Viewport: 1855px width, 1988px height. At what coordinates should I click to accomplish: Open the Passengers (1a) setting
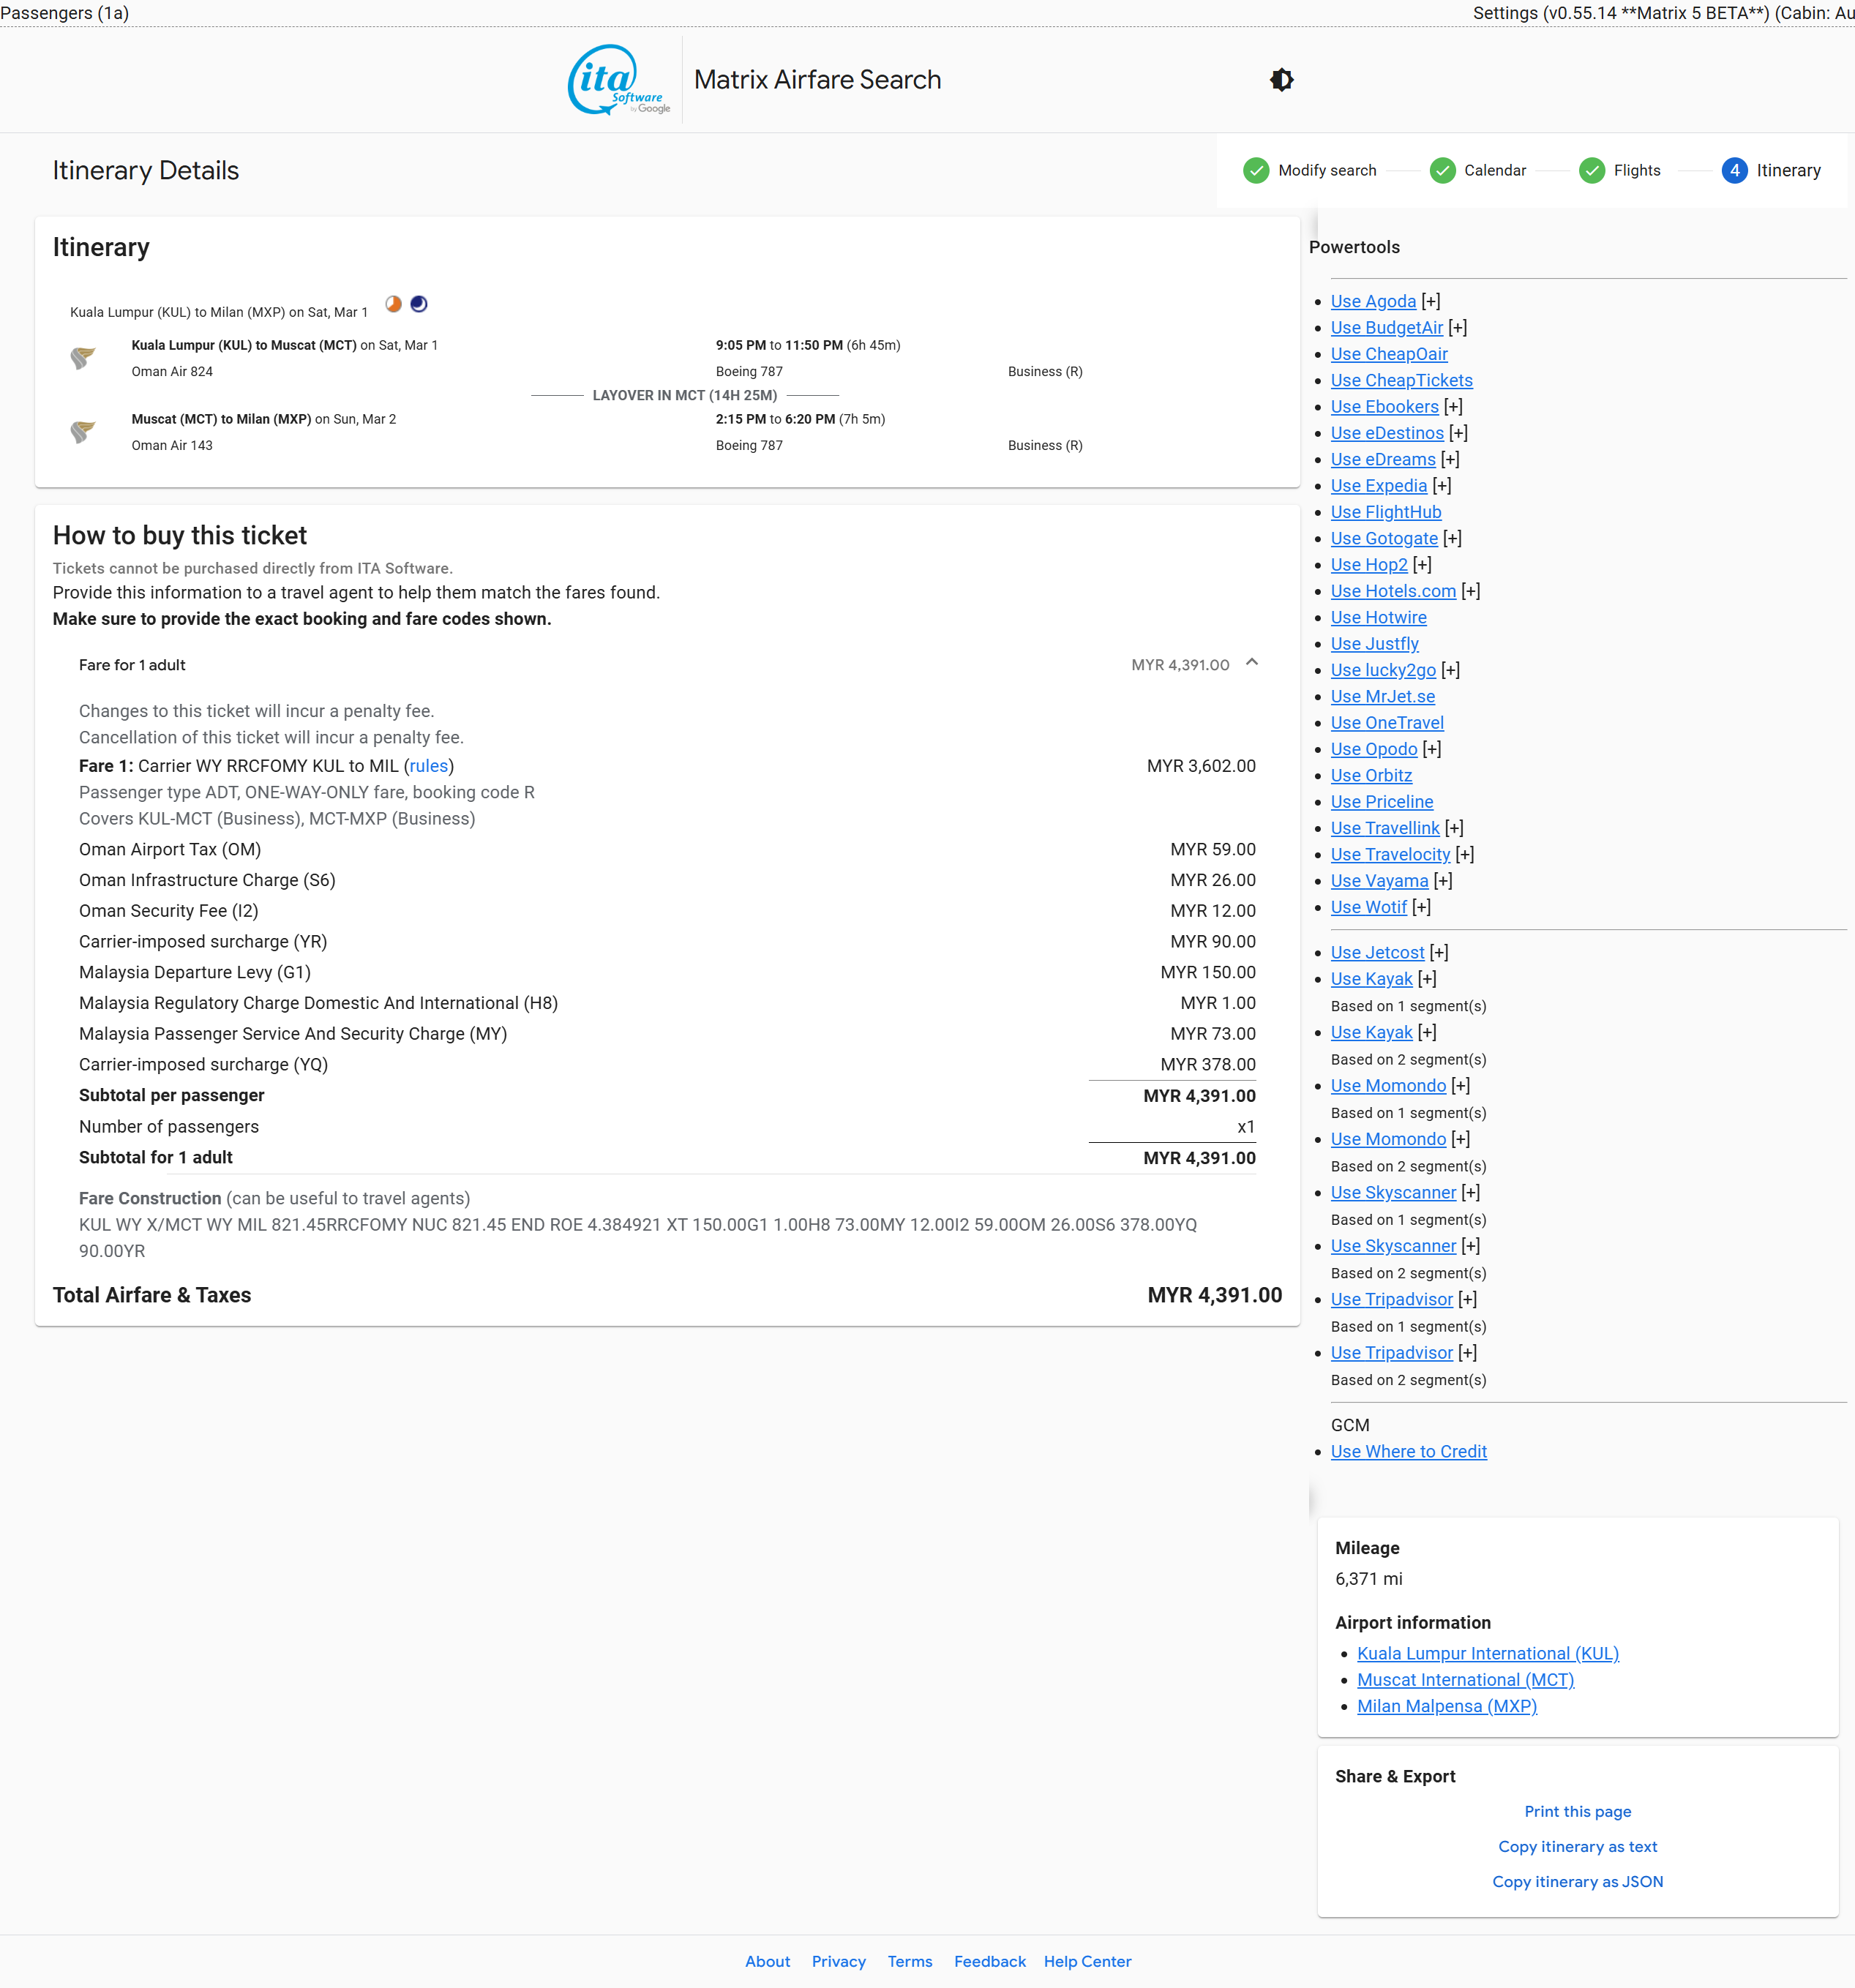(x=65, y=13)
